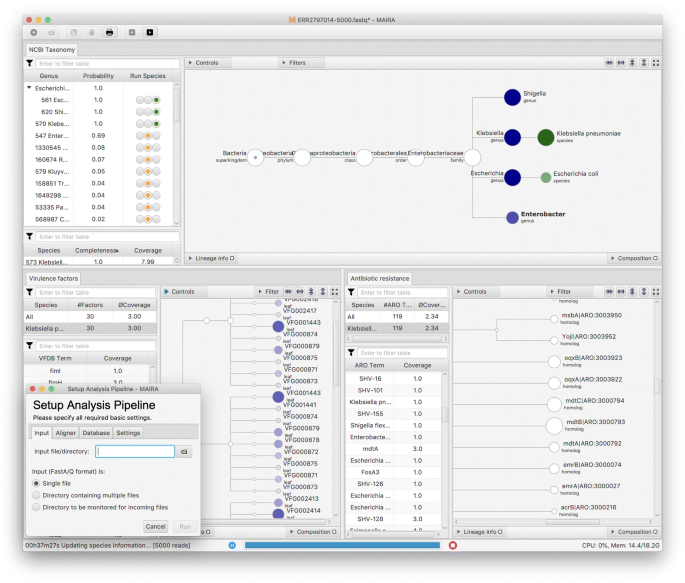Open the Database tab in setup dialog
Image resolution: width=685 pixels, height=583 pixels.
(x=96, y=433)
